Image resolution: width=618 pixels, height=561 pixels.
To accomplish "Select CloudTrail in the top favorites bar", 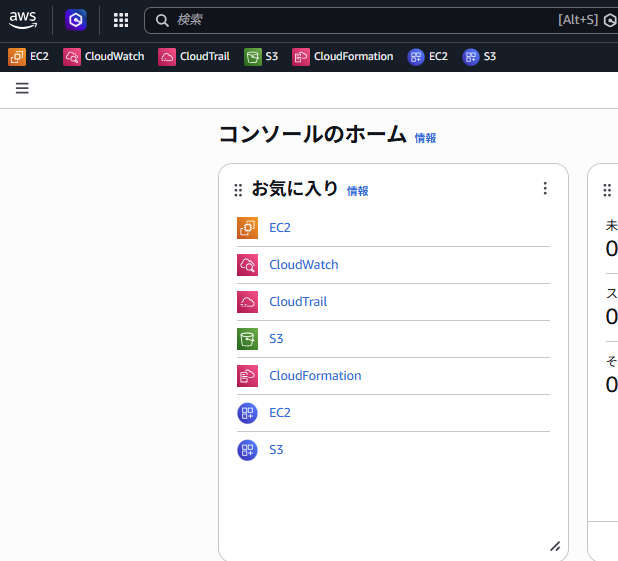I will point(194,57).
